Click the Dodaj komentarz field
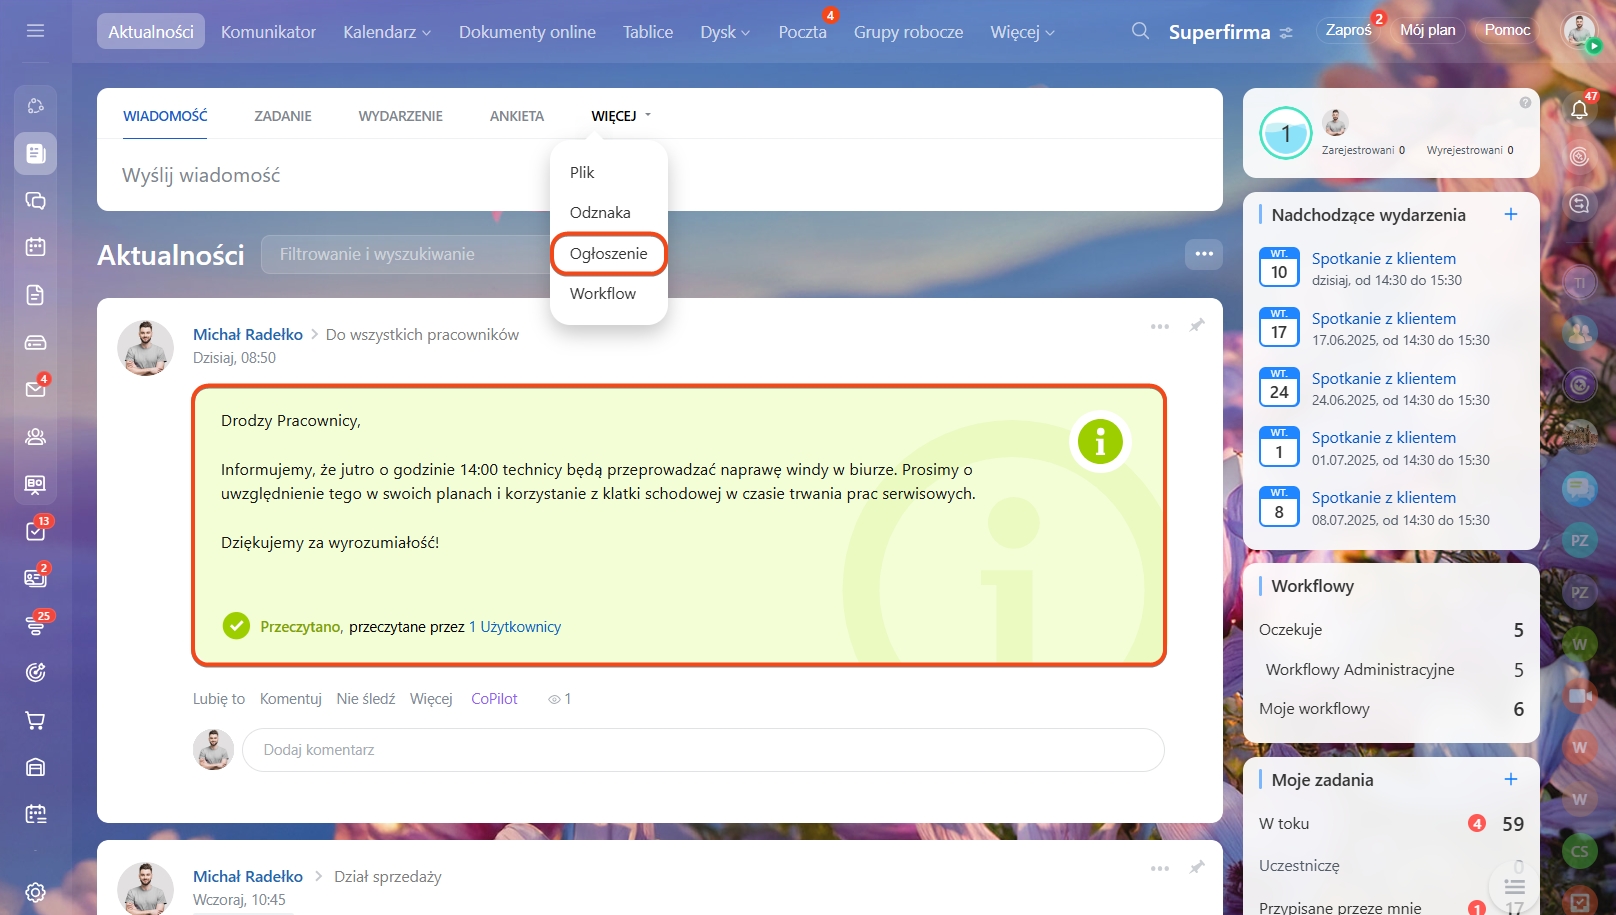 [703, 750]
